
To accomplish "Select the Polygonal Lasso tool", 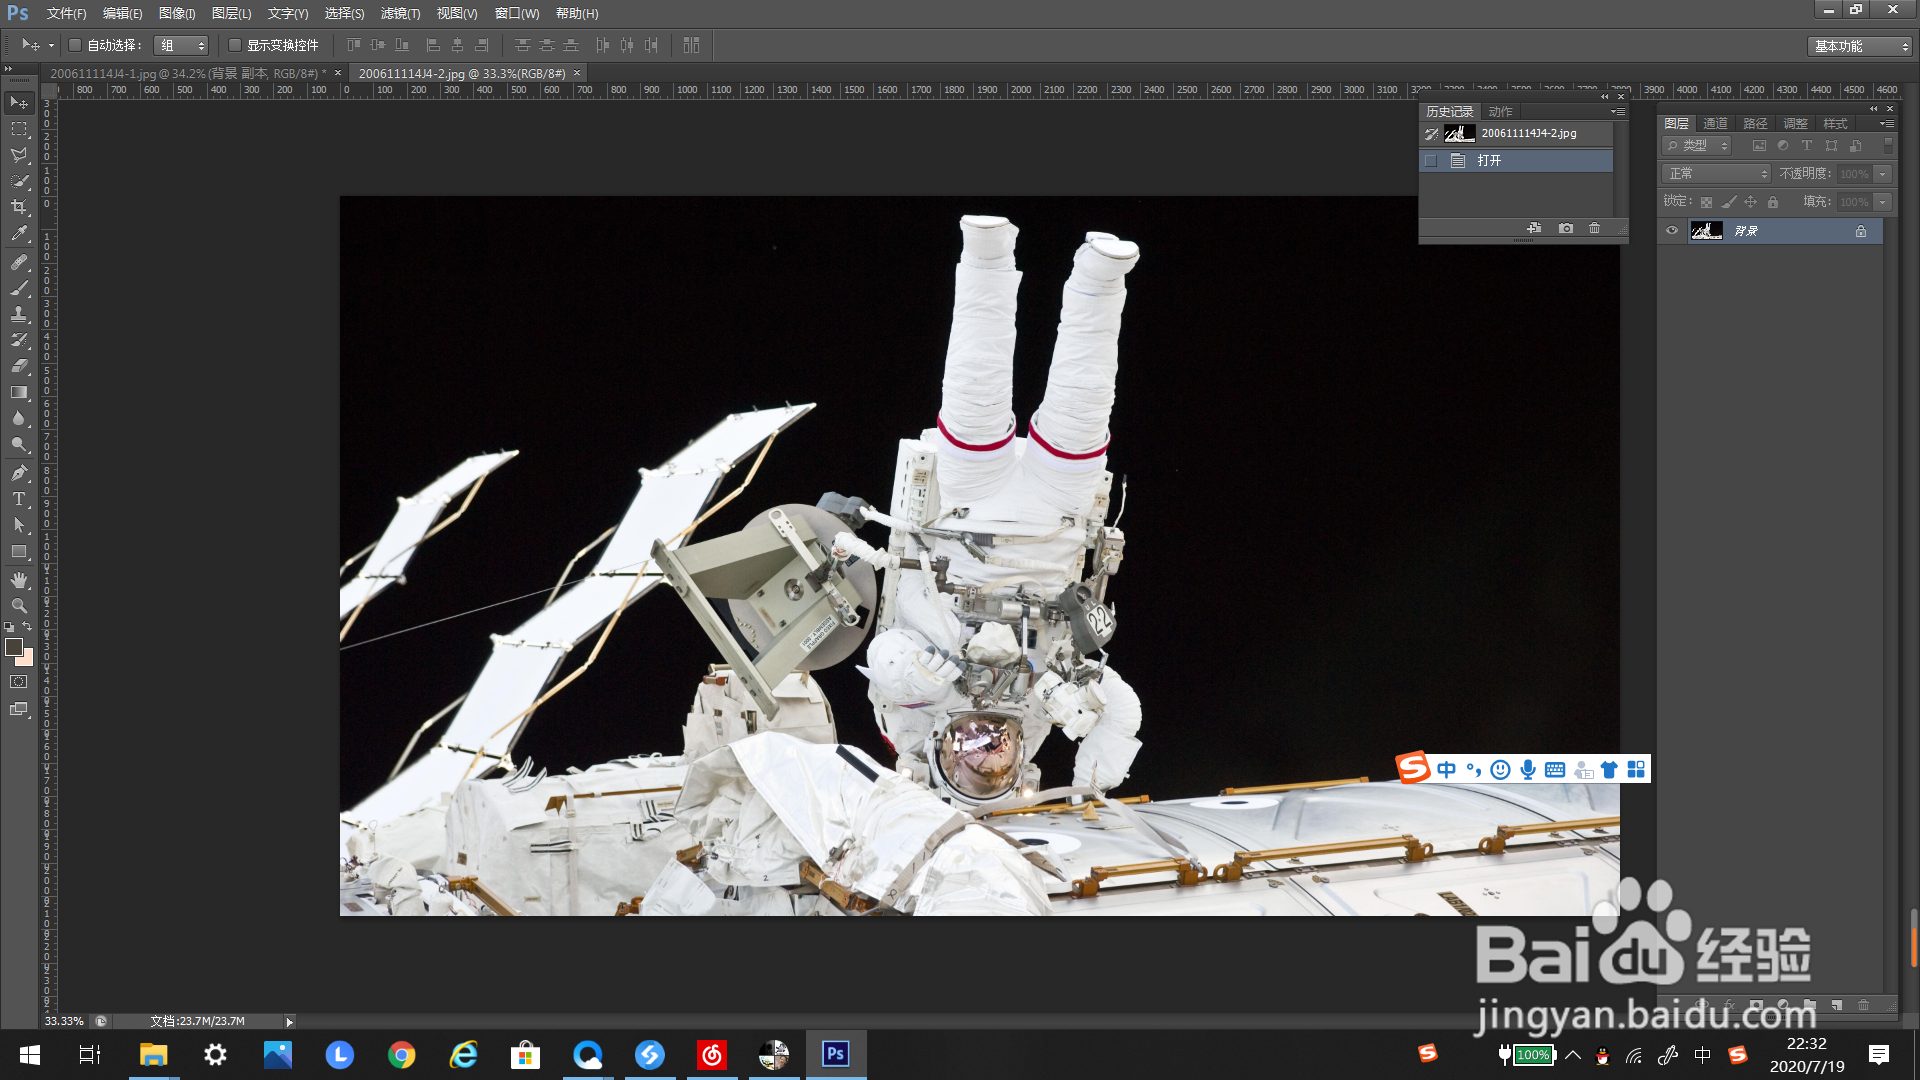I will click(x=19, y=155).
